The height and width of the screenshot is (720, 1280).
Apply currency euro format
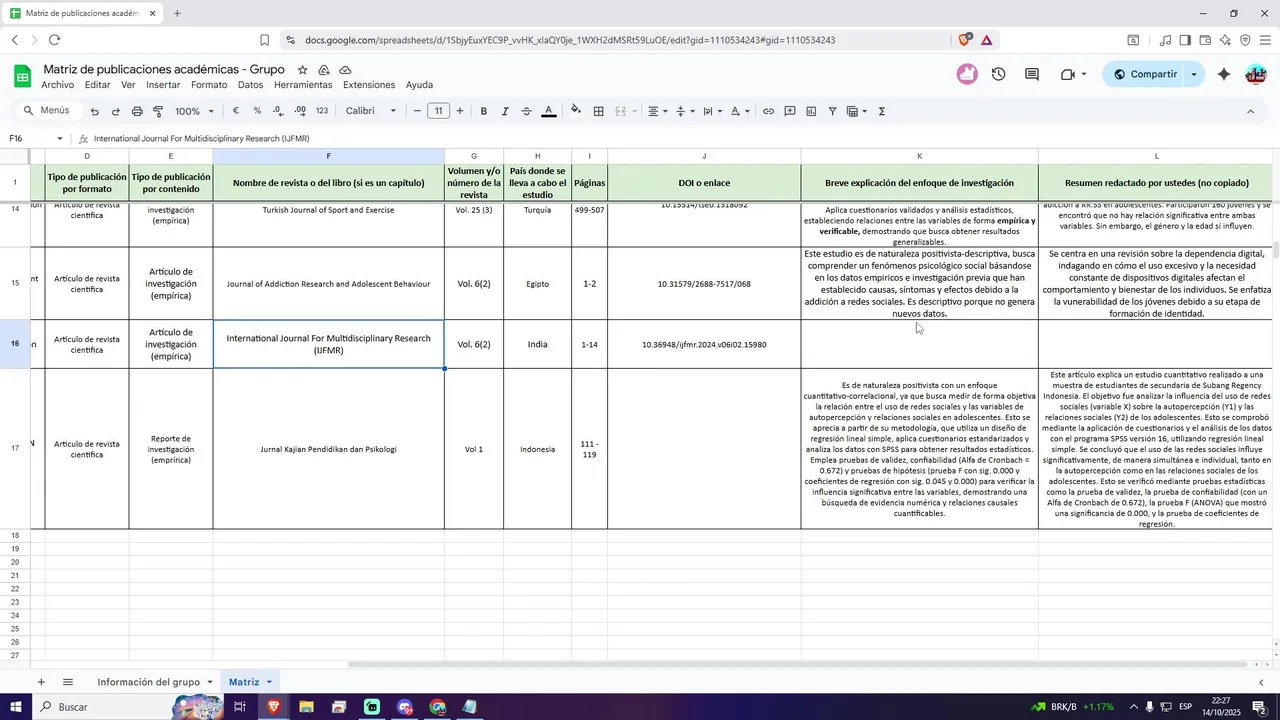pos(236,111)
